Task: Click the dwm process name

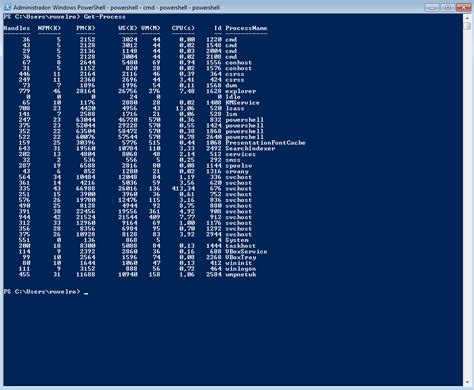Action: coord(231,85)
